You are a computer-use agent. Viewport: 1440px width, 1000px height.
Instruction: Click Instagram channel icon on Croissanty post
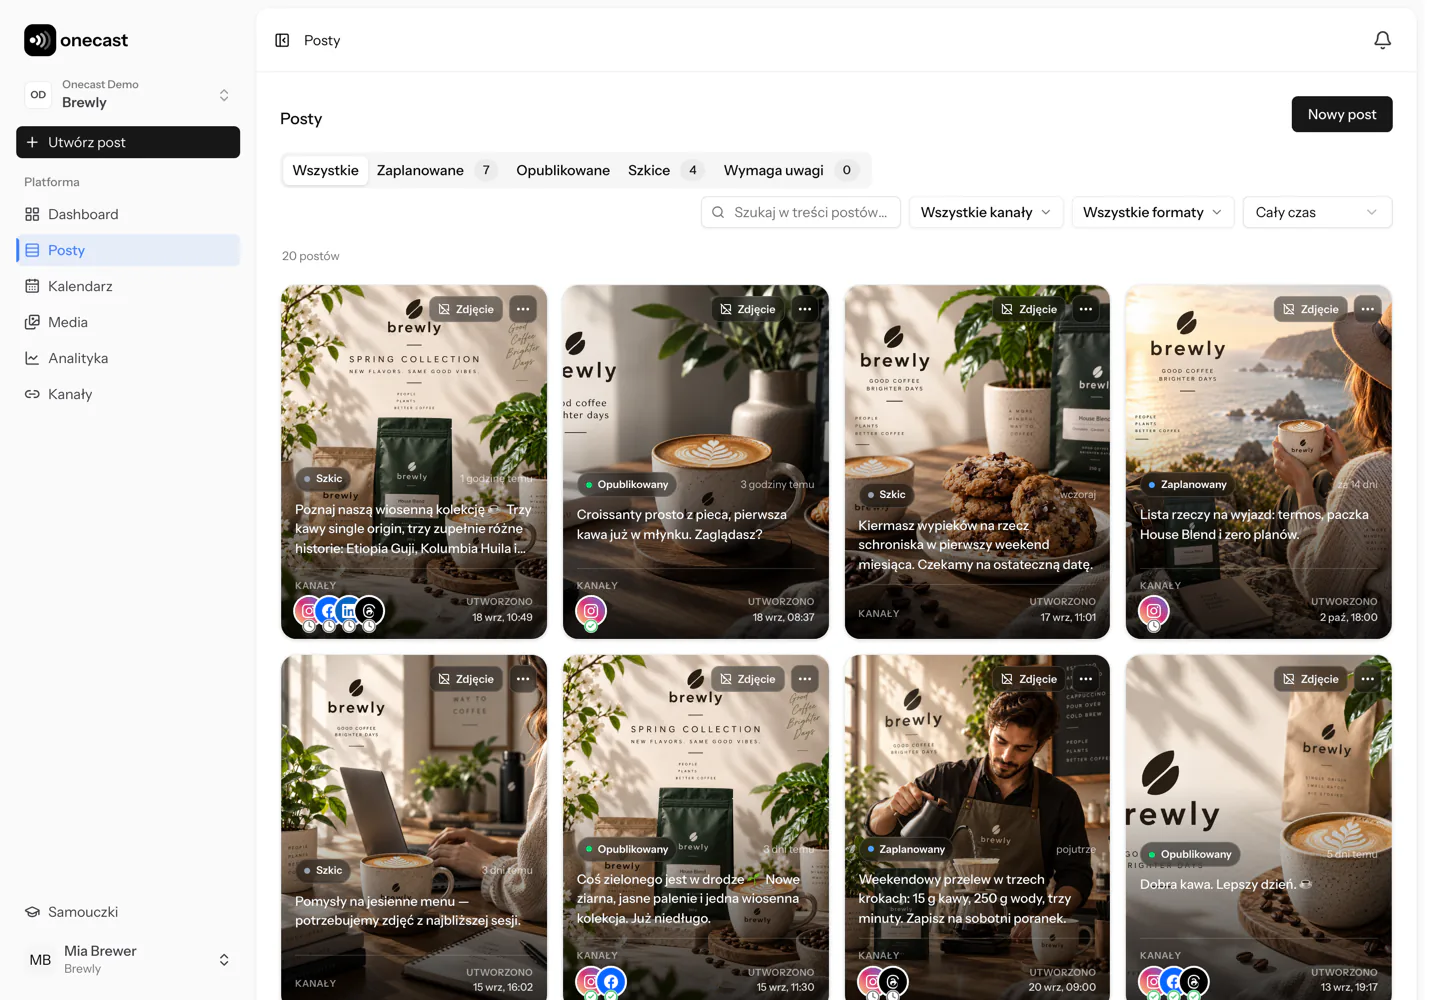coord(591,611)
